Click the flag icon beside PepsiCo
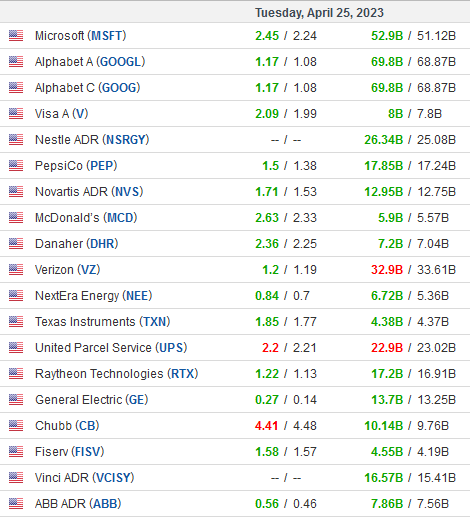470x518 pixels. click(16, 166)
